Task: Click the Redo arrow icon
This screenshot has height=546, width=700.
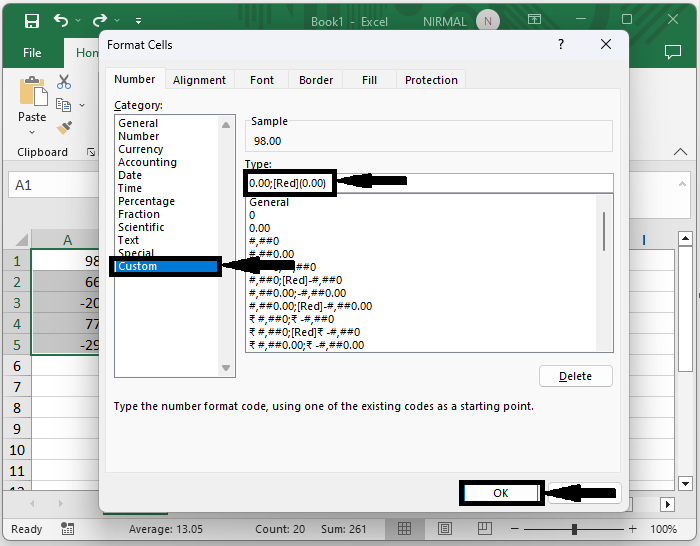Action: tap(100, 20)
